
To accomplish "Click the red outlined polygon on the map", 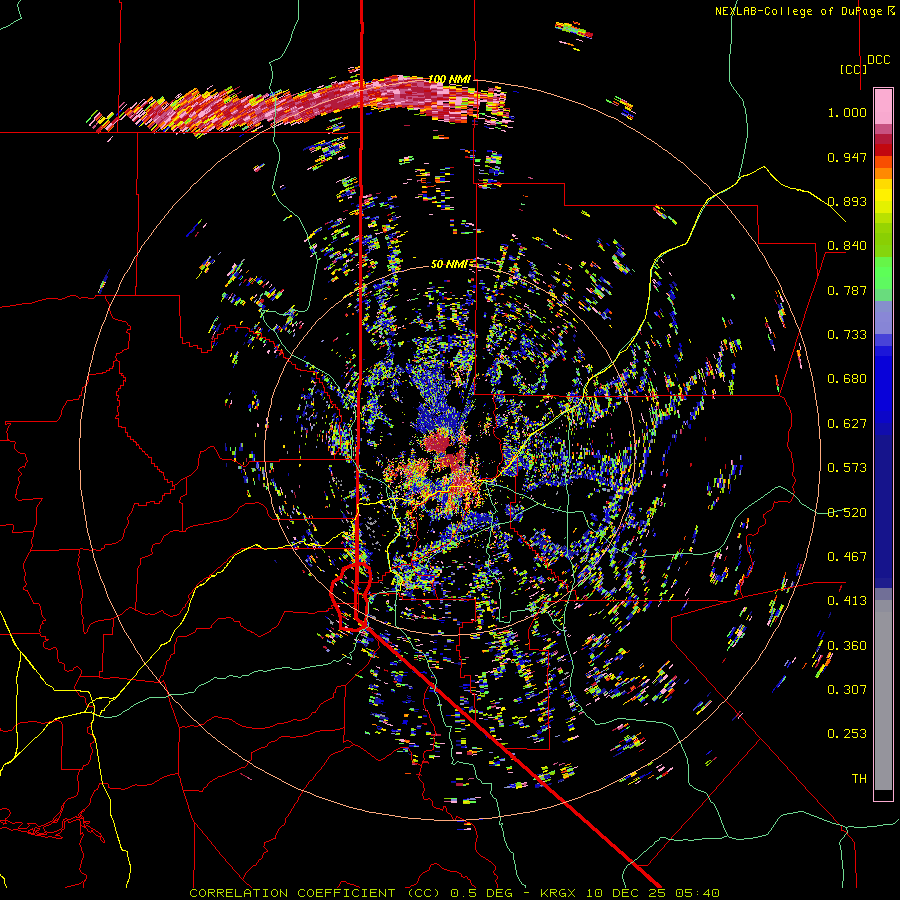I will click(351, 597).
